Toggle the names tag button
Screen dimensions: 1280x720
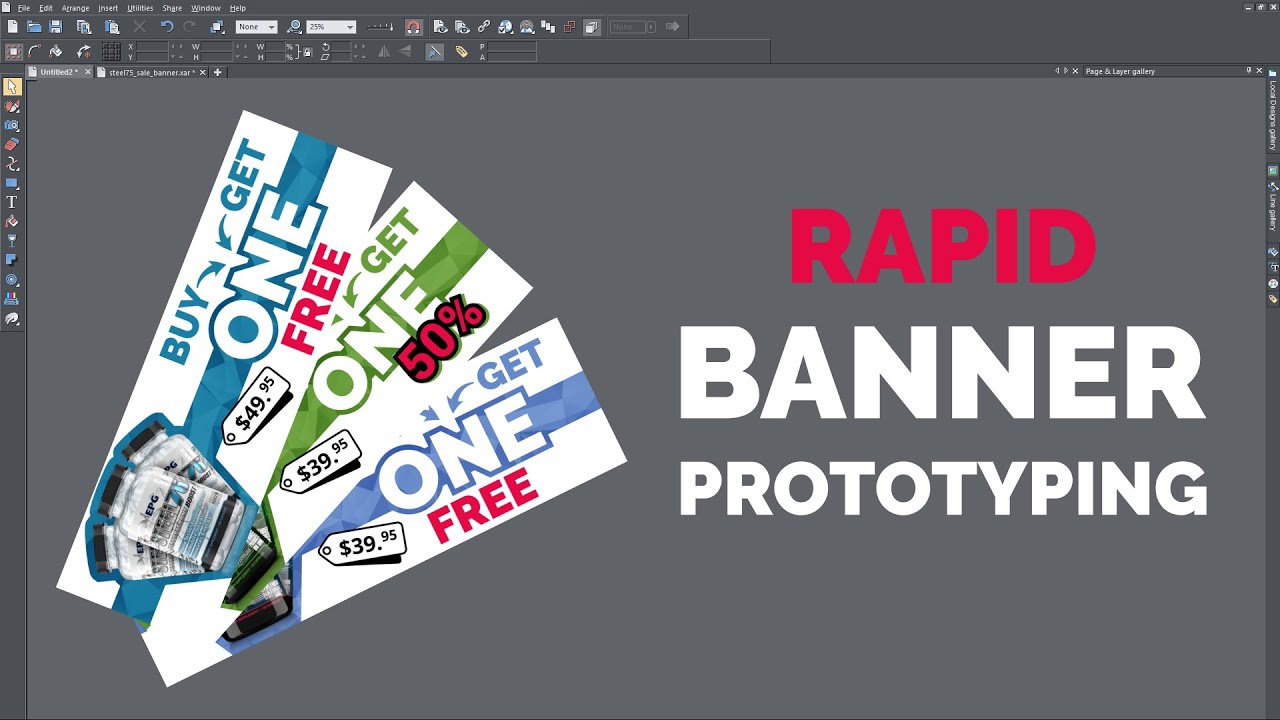click(x=461, y=52)
